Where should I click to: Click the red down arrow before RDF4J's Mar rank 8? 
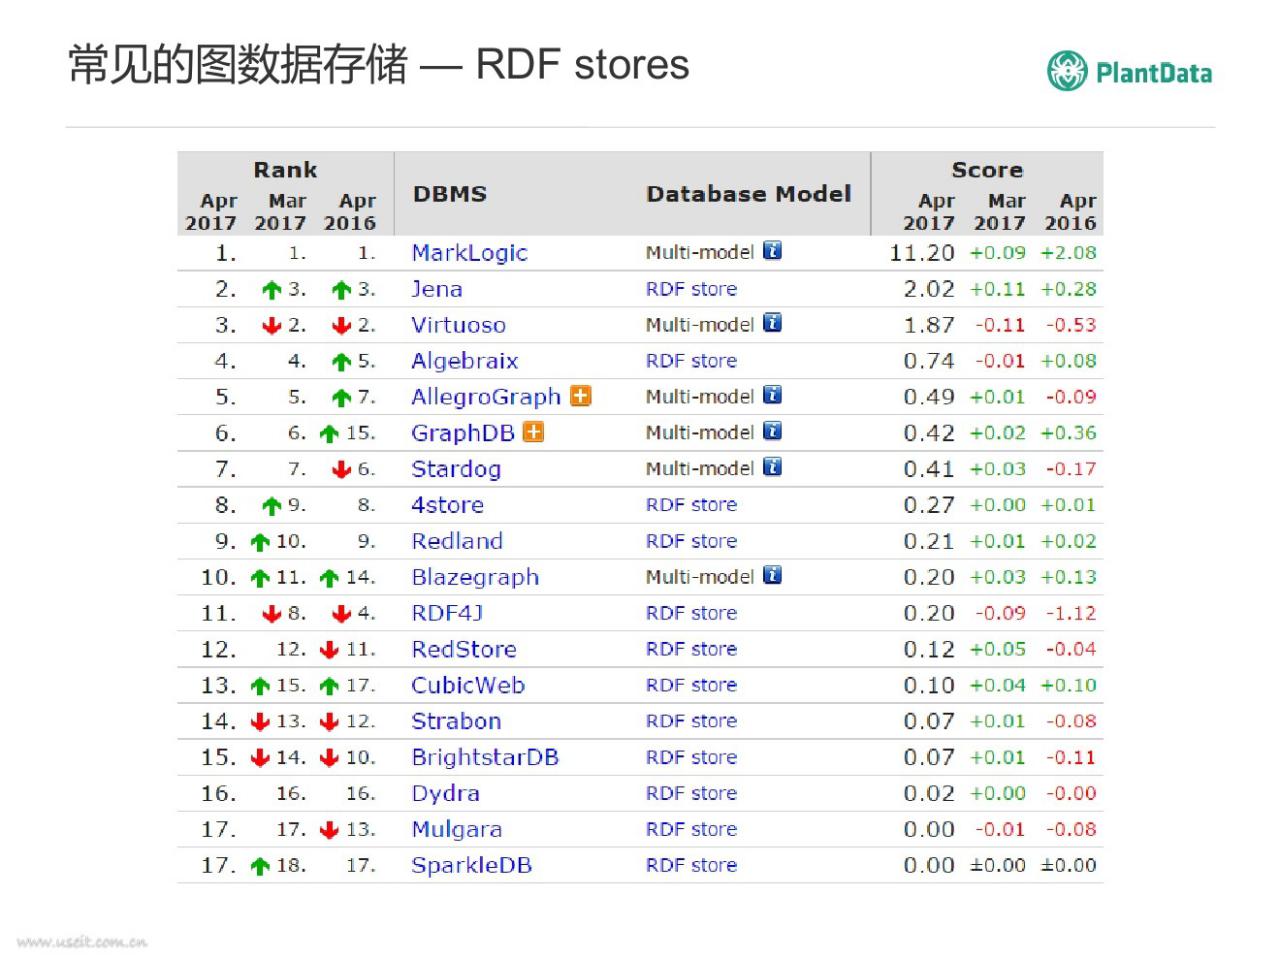(271, 614)
